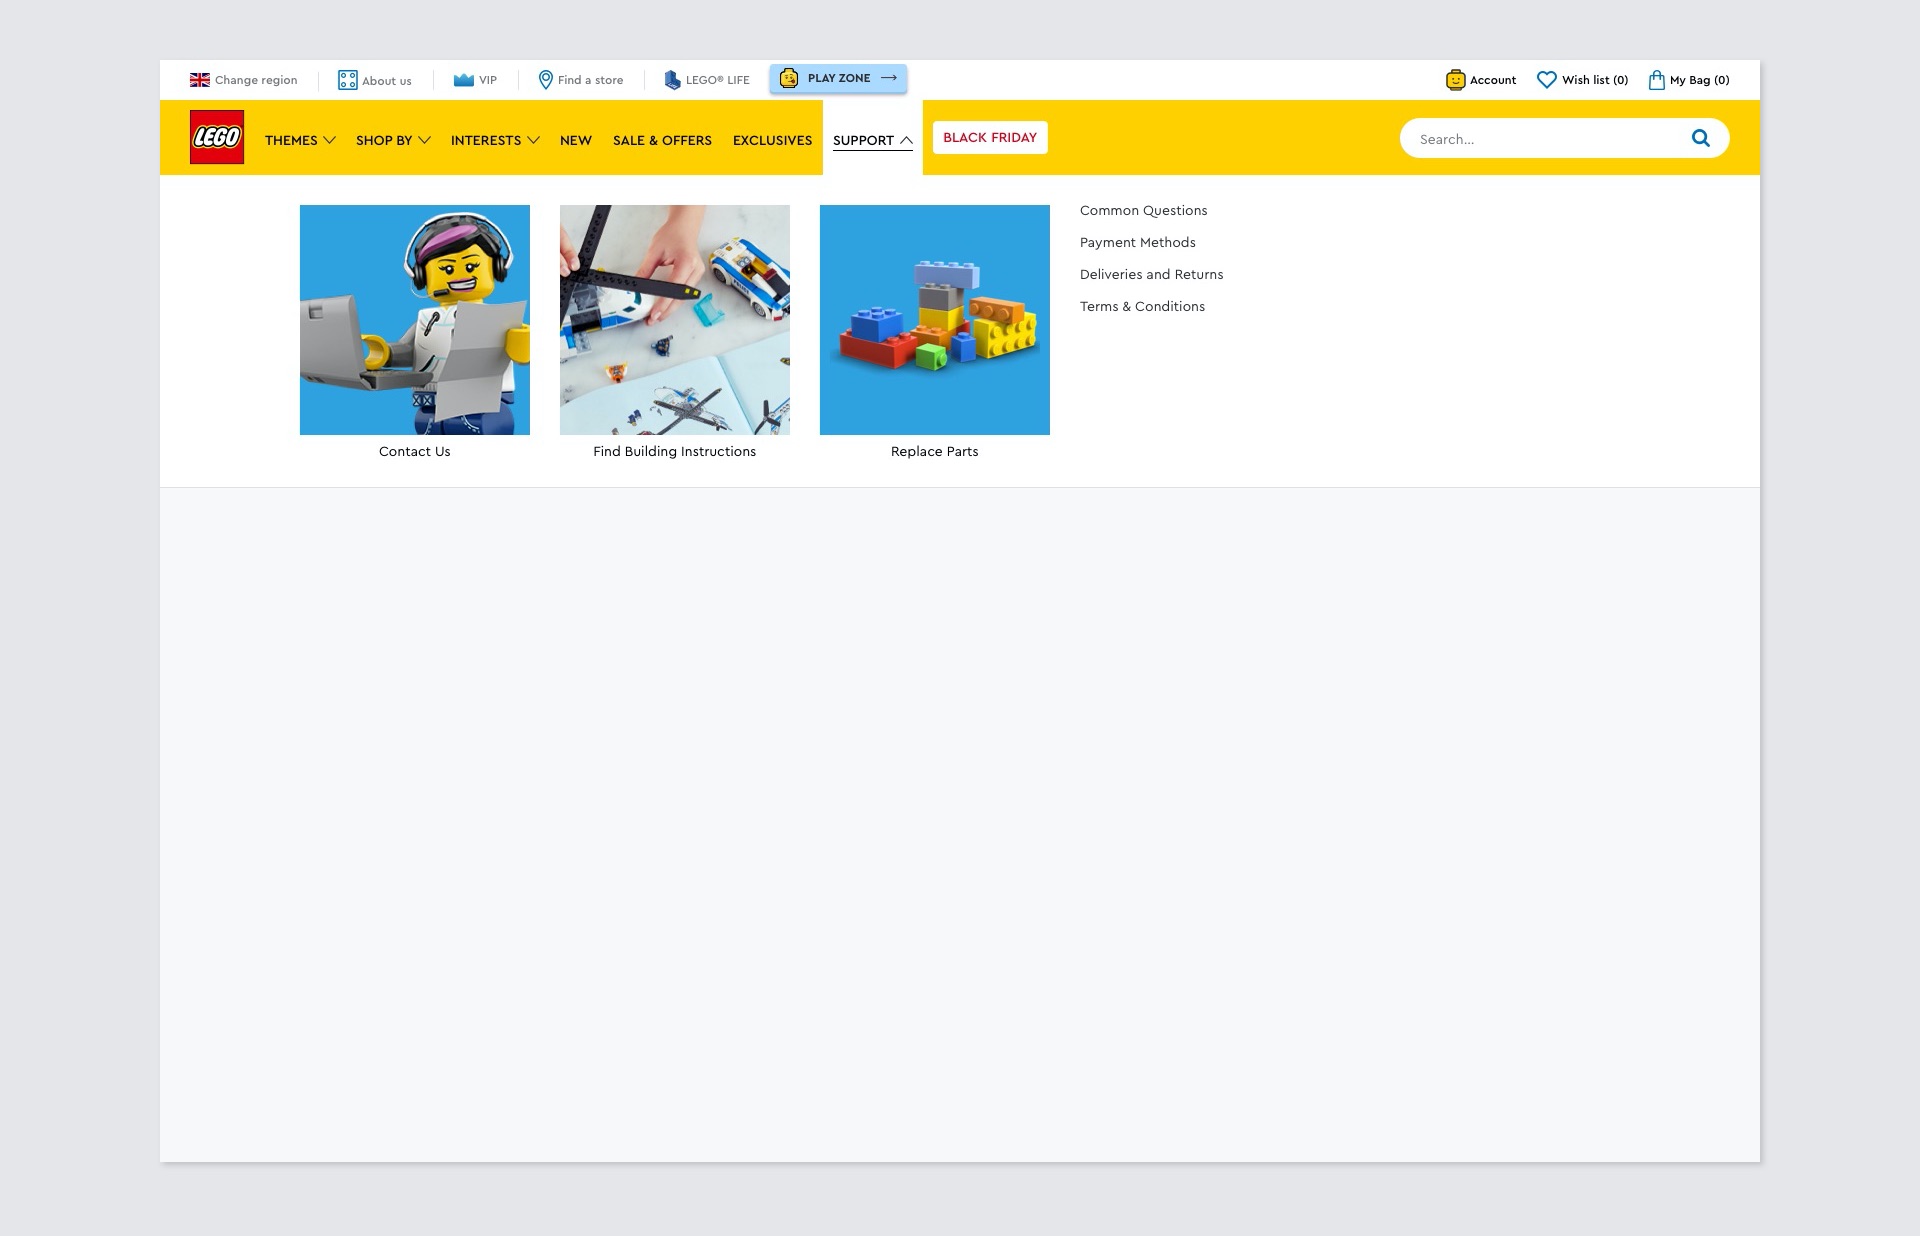The height and width of the screenshot is (1236, 1920).
Task: Expand the Interests chevron
Action: pyautogui.click(x=533, y=140)
